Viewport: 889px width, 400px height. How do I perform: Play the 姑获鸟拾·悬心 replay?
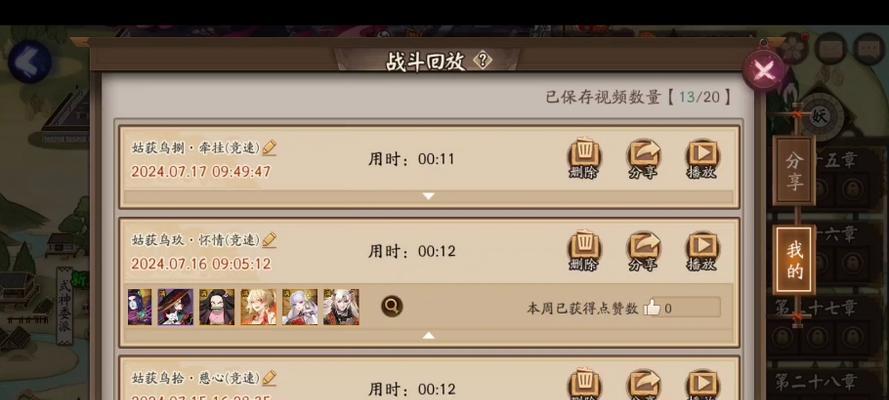click(x=702, y=385)
